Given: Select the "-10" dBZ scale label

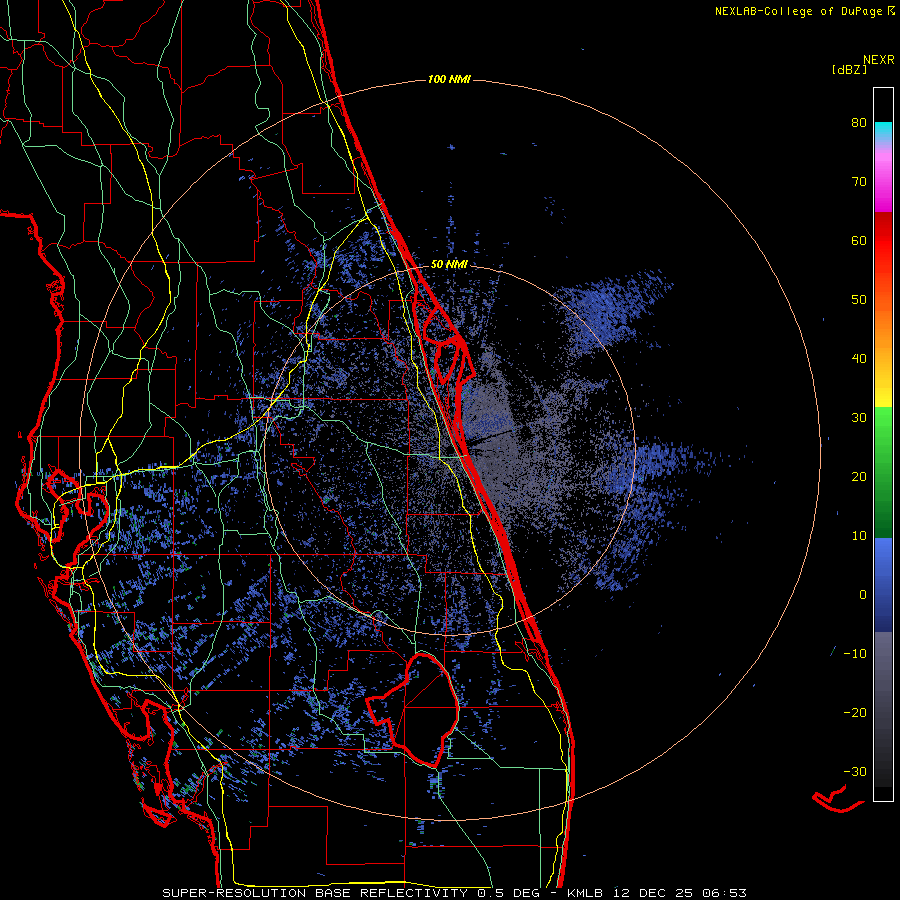Looking at the screenshot, I should pos(855,654).
